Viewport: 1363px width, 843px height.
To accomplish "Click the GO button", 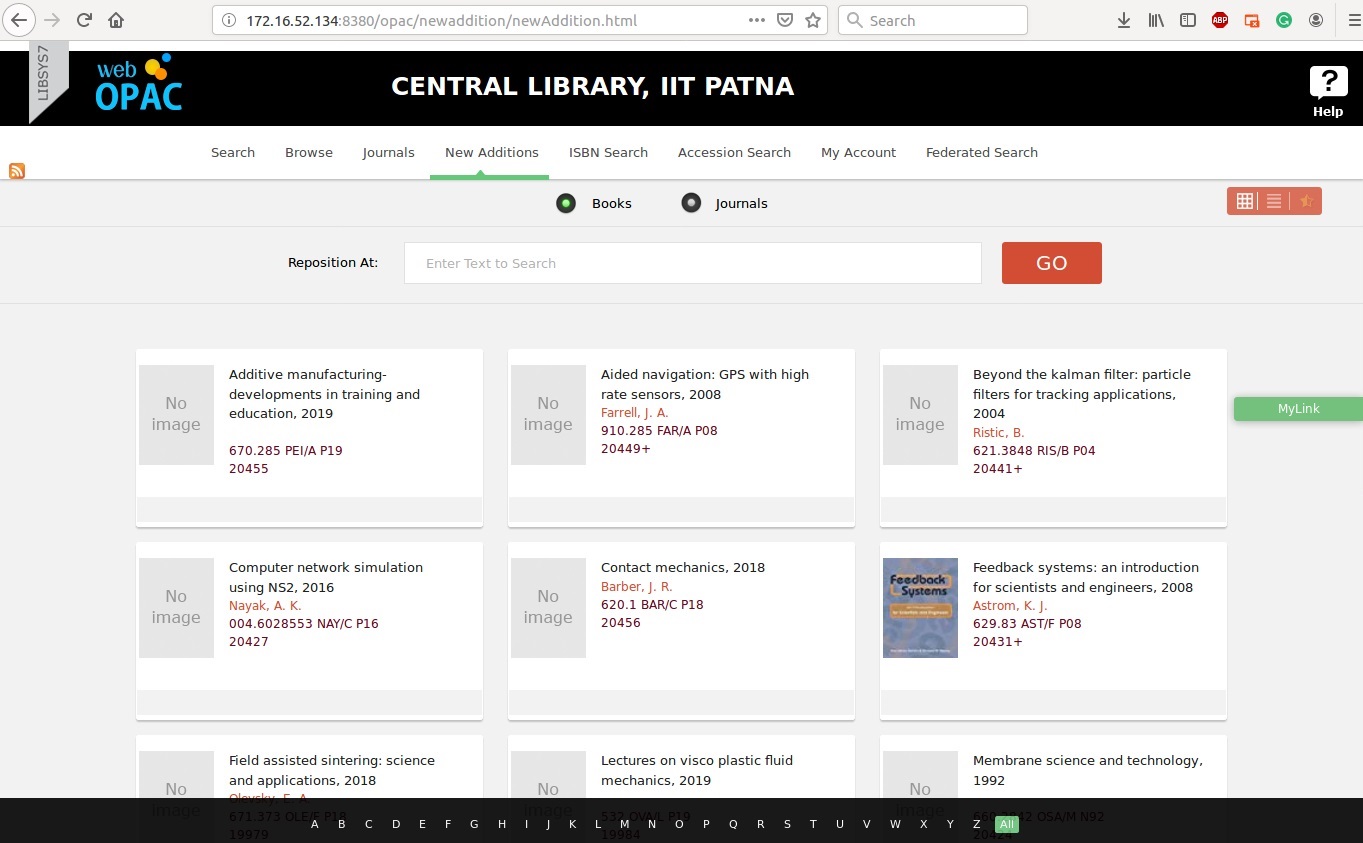I will 1052,263.
